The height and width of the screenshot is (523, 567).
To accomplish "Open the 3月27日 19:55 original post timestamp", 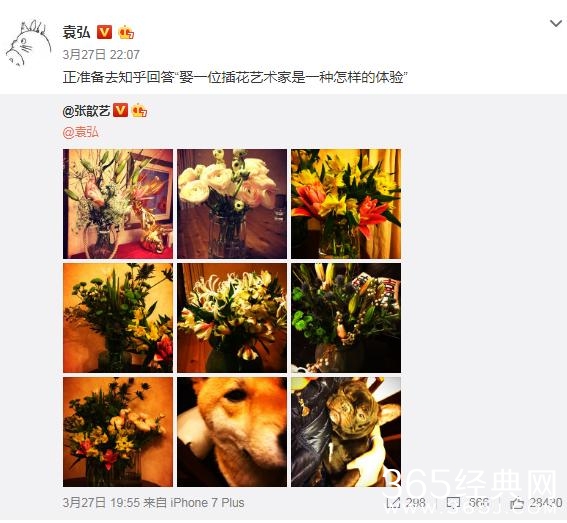I will point(101,503).
